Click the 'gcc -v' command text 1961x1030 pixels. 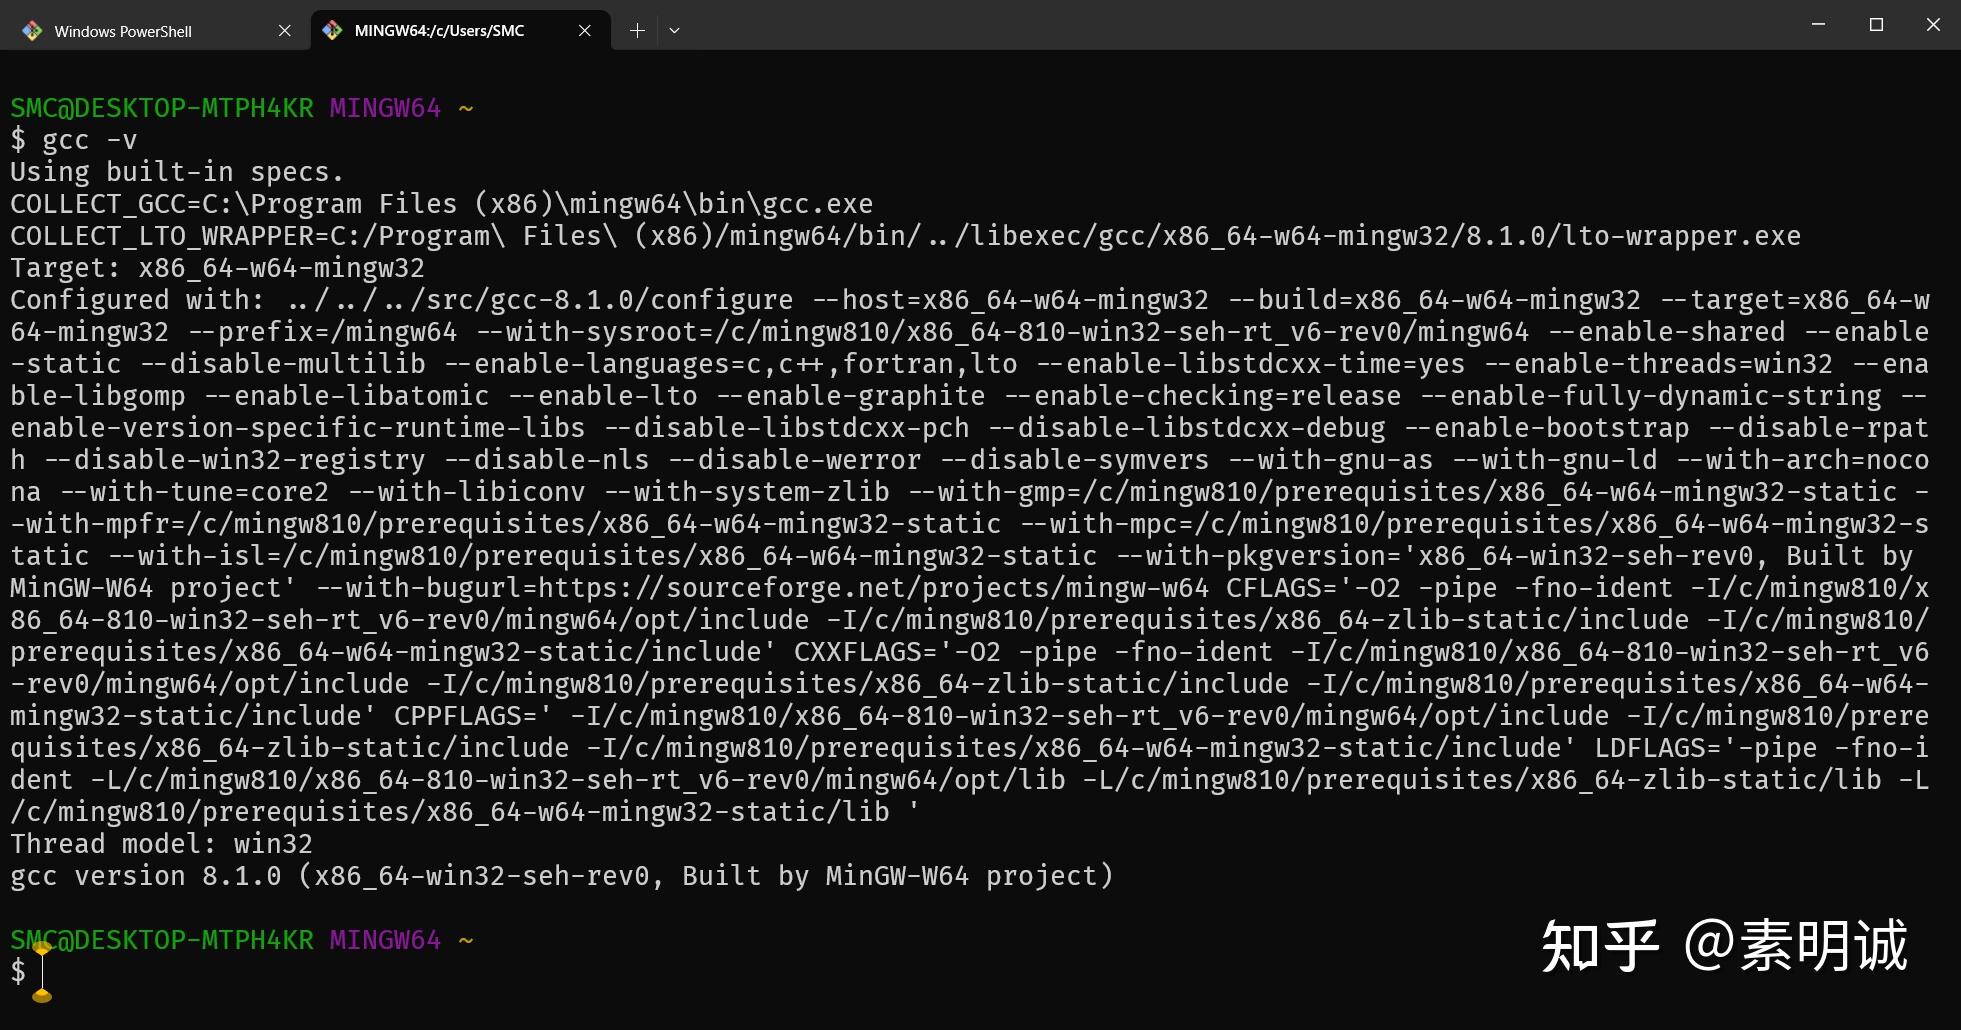[90, 140]
